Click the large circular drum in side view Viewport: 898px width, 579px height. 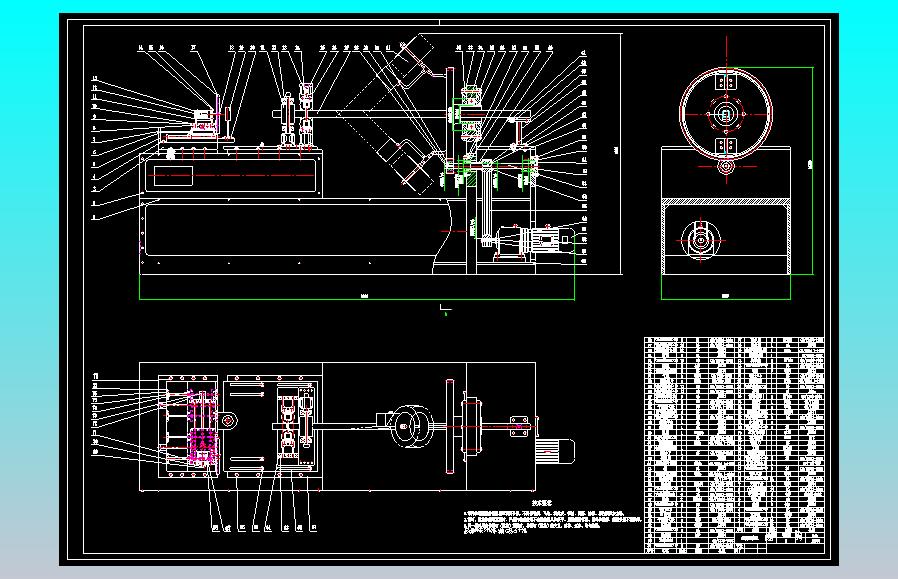(726, 113)
